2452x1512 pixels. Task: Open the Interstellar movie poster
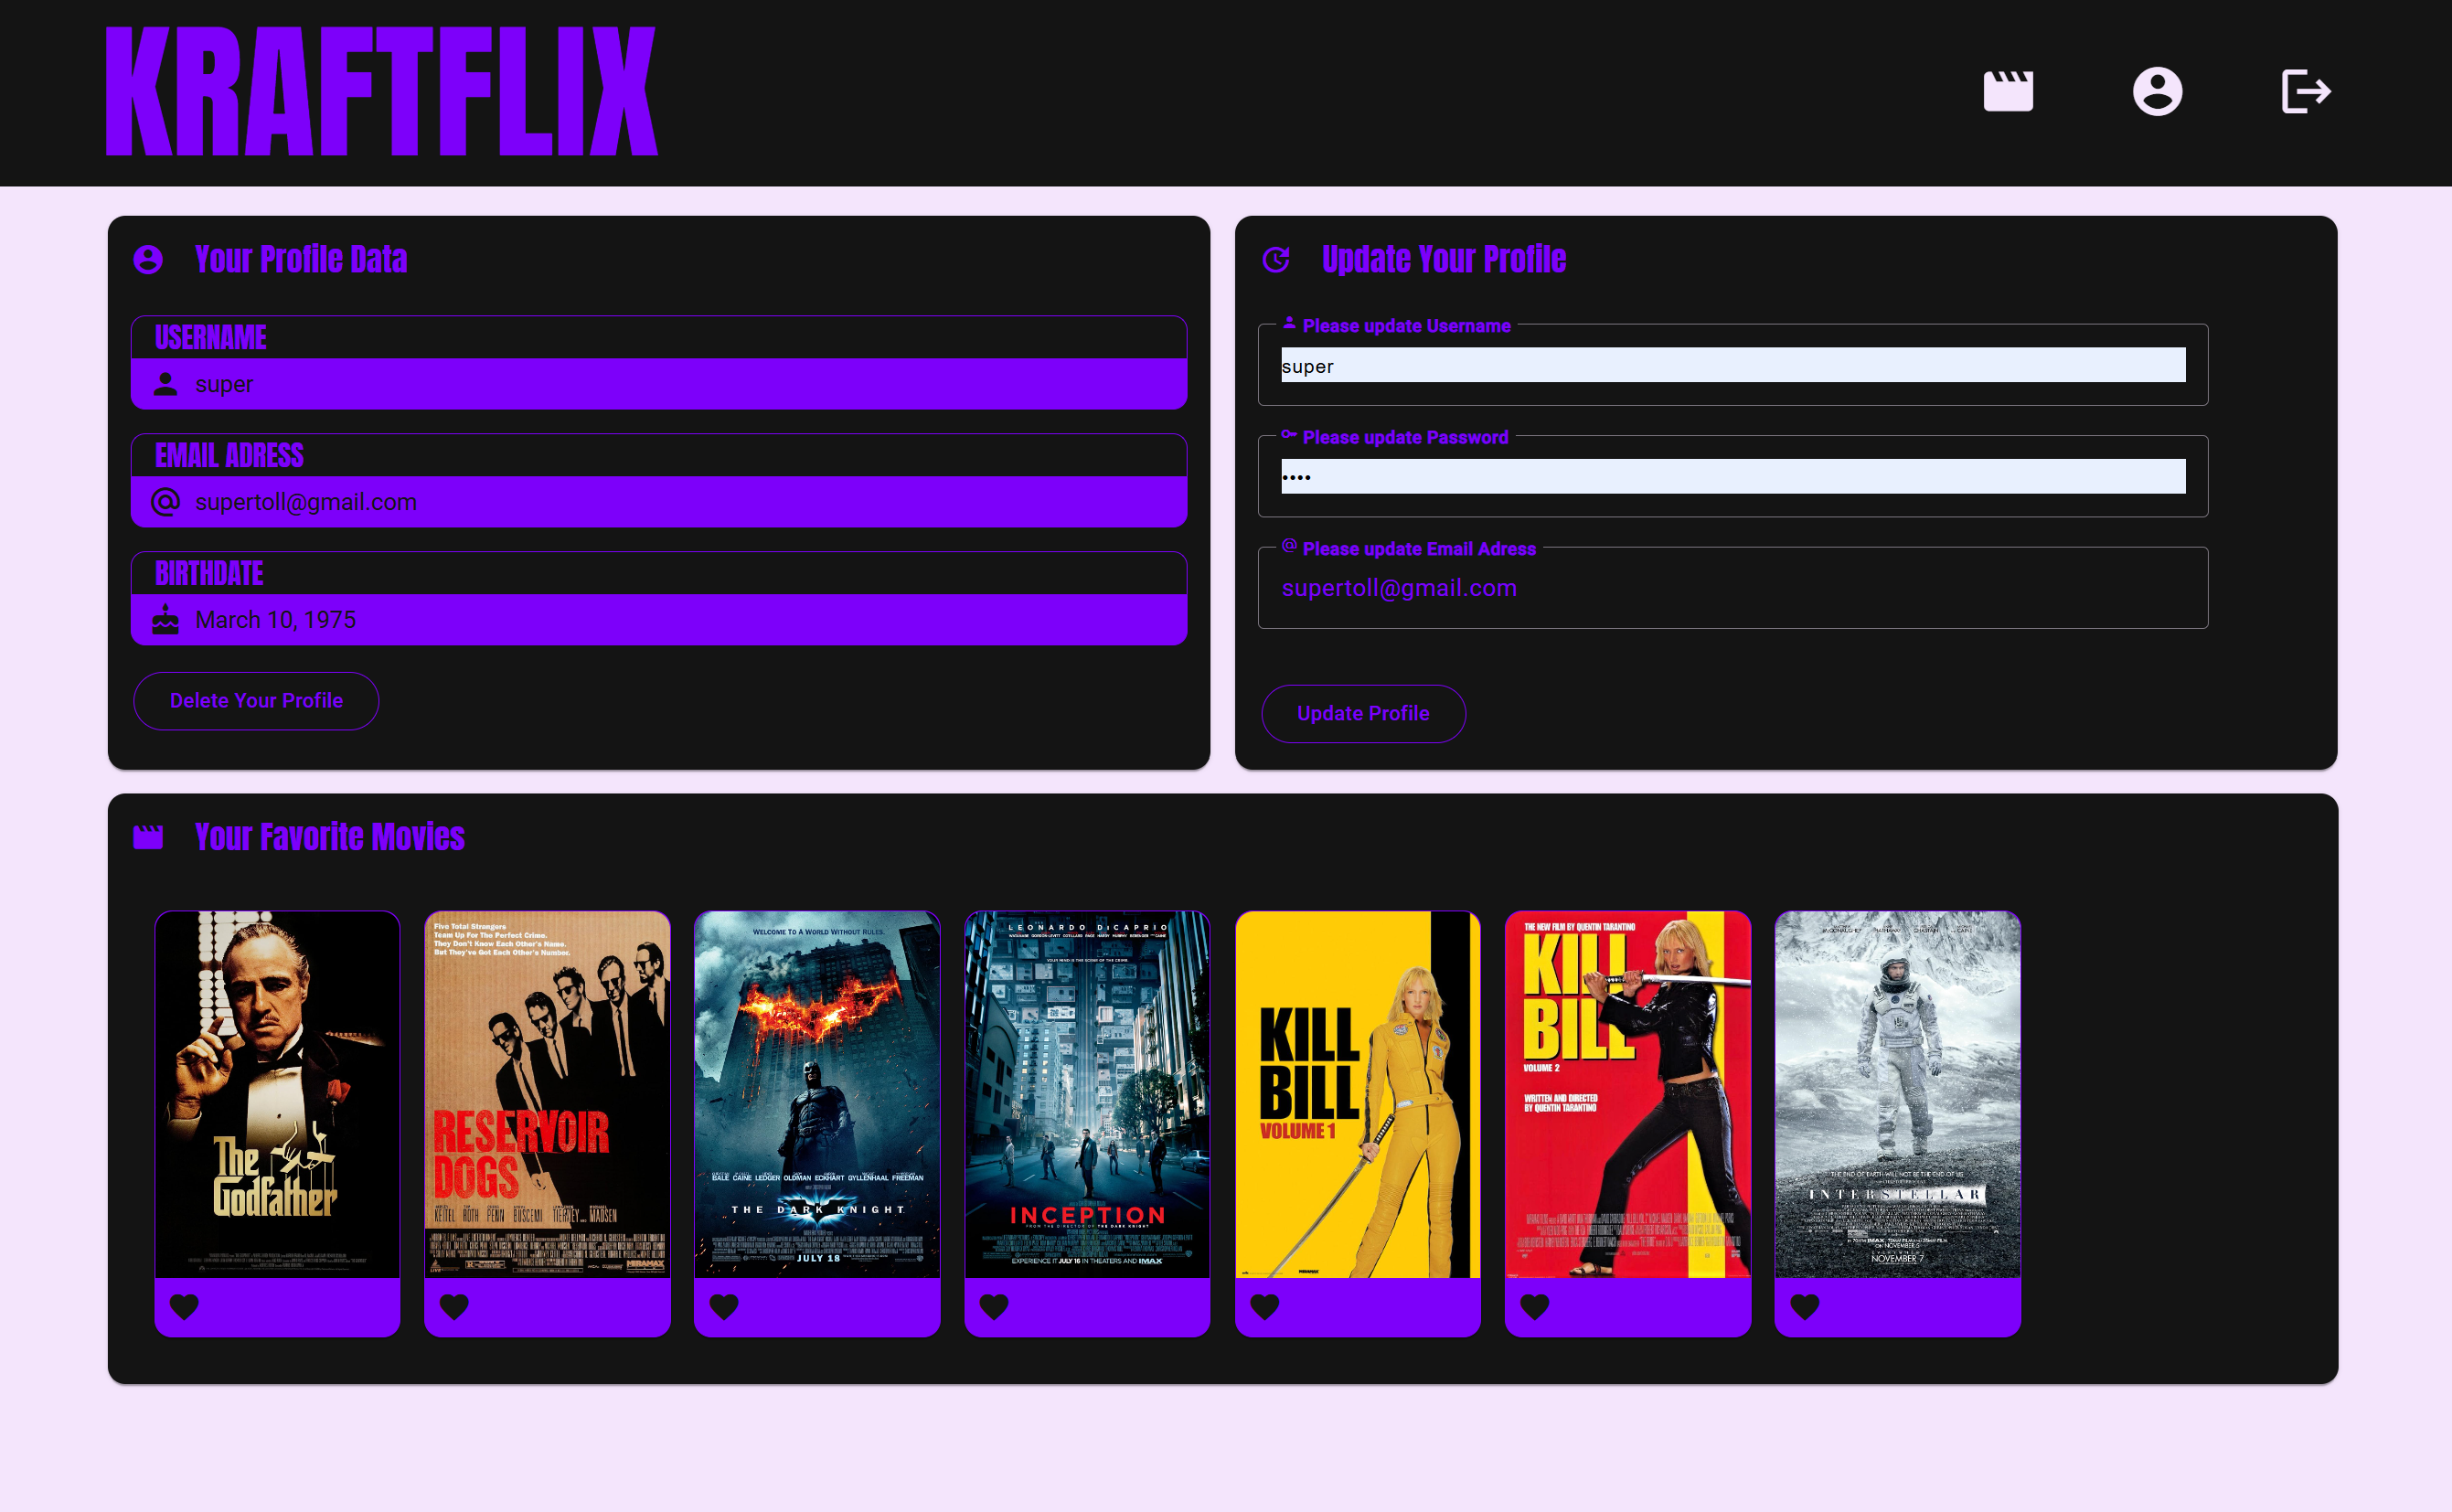pos(1898,1094)
